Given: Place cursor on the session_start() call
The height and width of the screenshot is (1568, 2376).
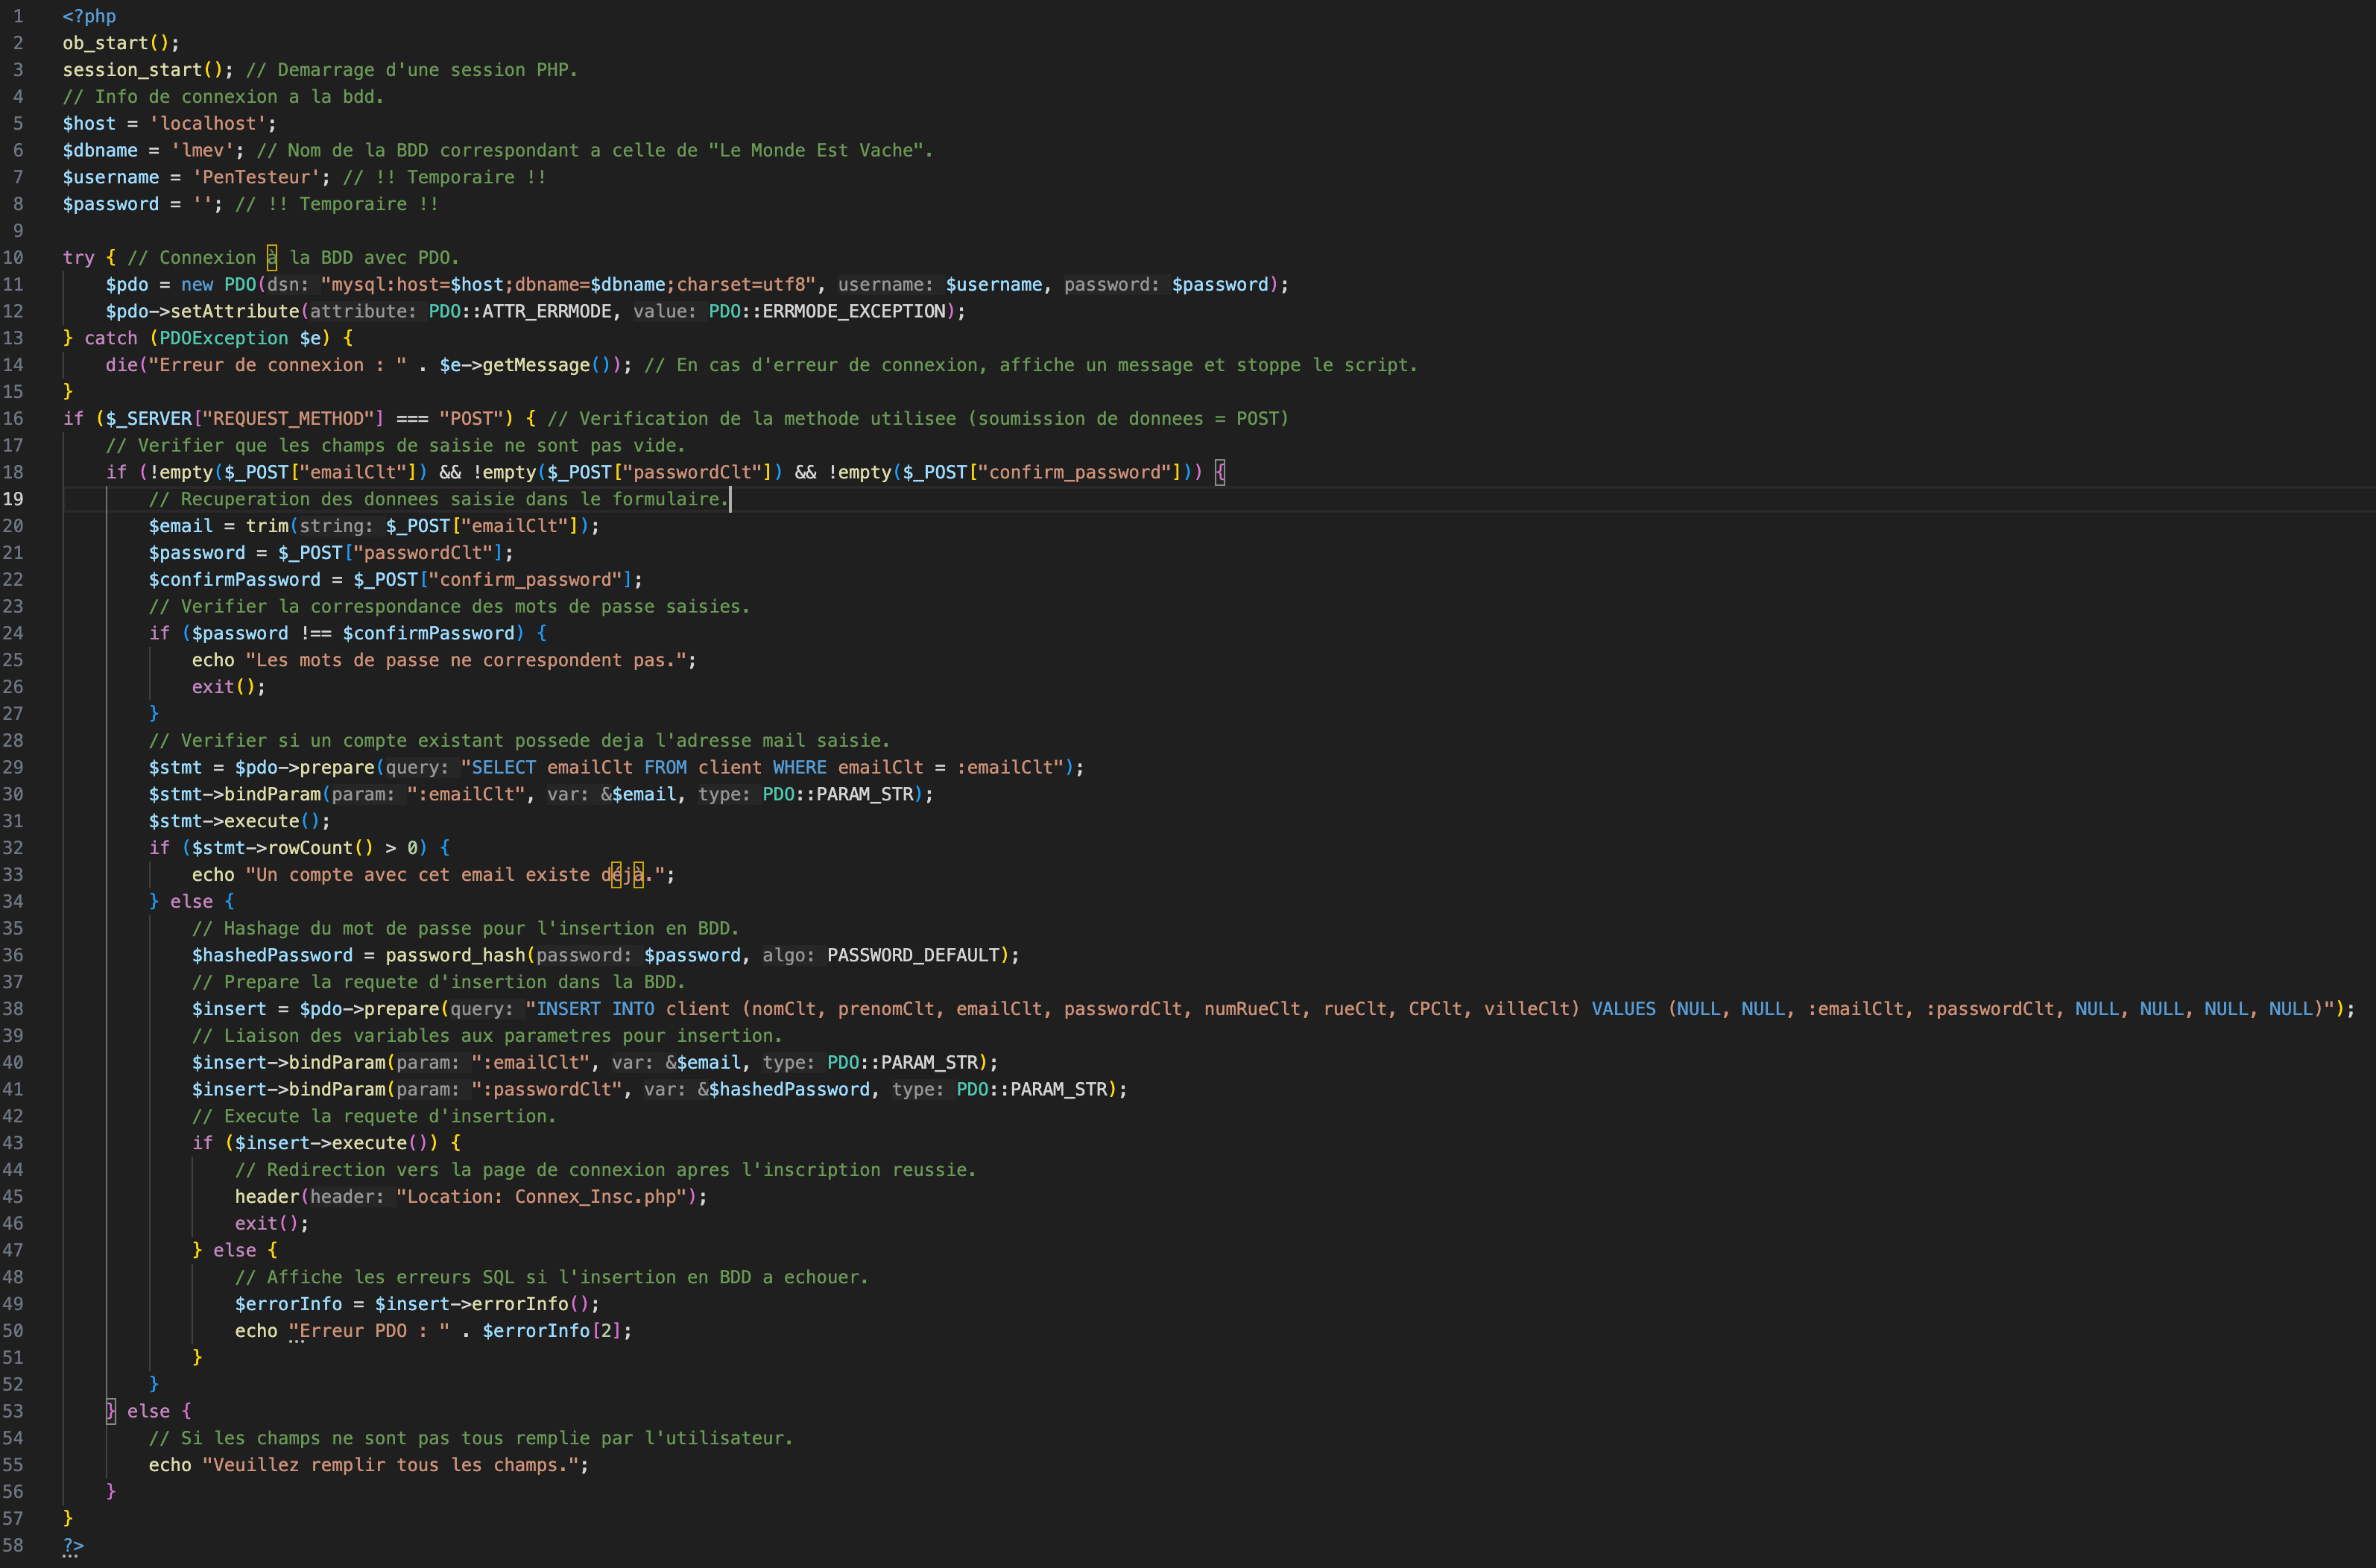Looking at the screenshot, I should (140, 69).
